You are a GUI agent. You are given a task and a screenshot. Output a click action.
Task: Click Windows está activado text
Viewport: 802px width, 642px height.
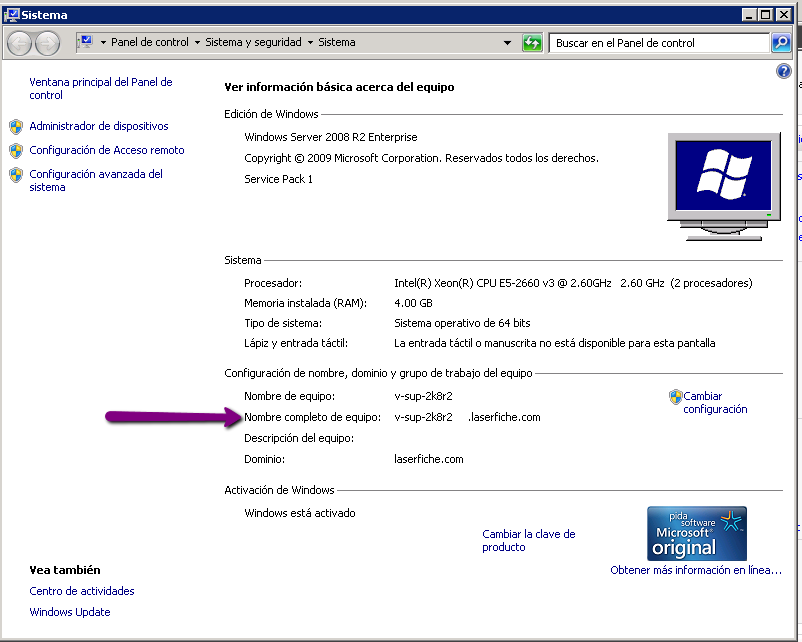point(300,513)
